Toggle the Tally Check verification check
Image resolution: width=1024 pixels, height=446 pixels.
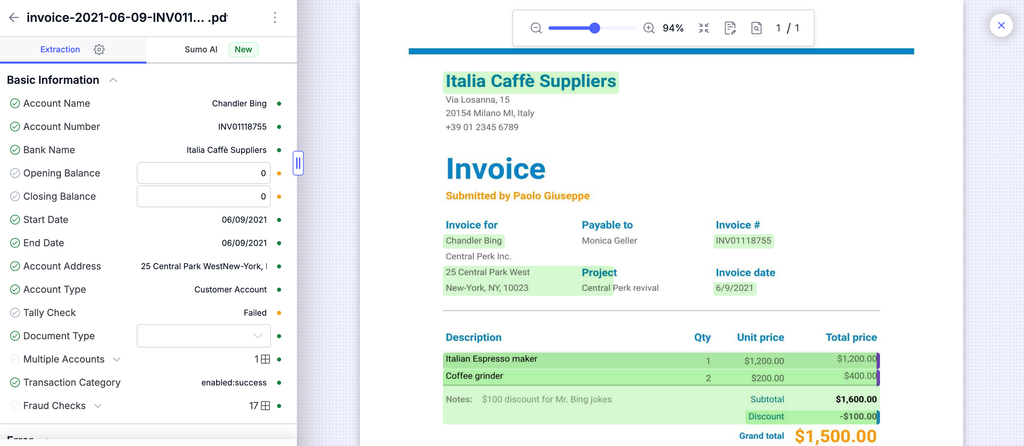[x=15, y=313]
